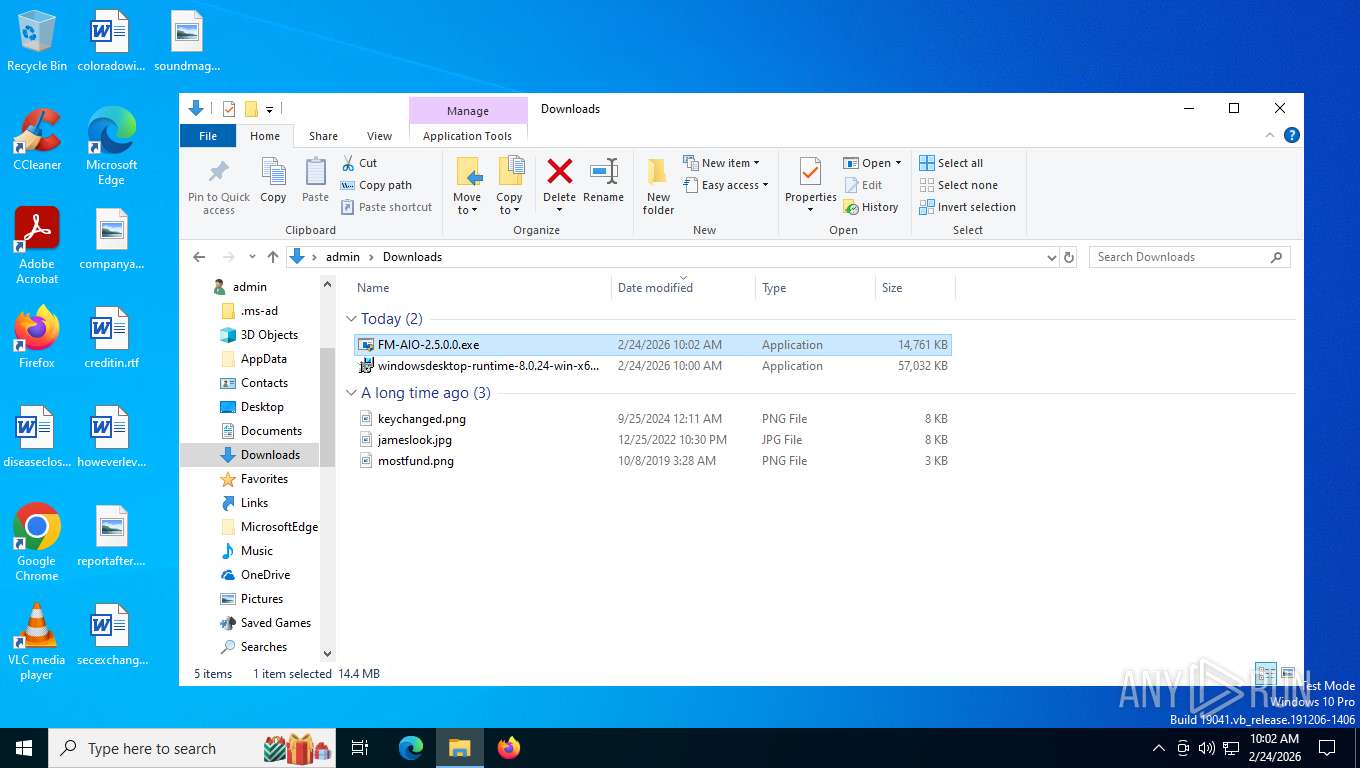Select mostfund.png file

[653, 461]
